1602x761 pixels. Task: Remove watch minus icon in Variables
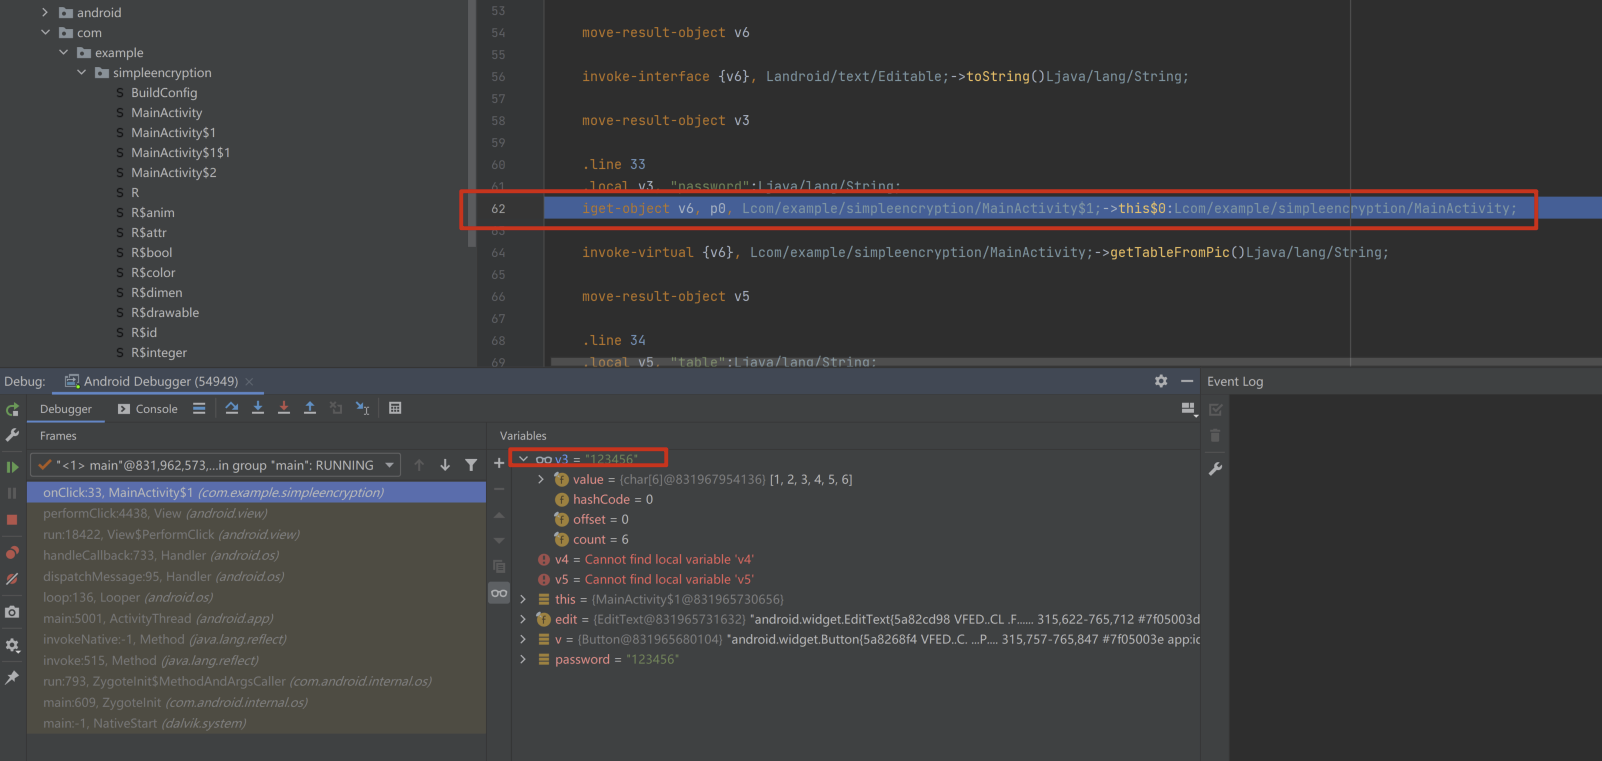tap(499, 489)
